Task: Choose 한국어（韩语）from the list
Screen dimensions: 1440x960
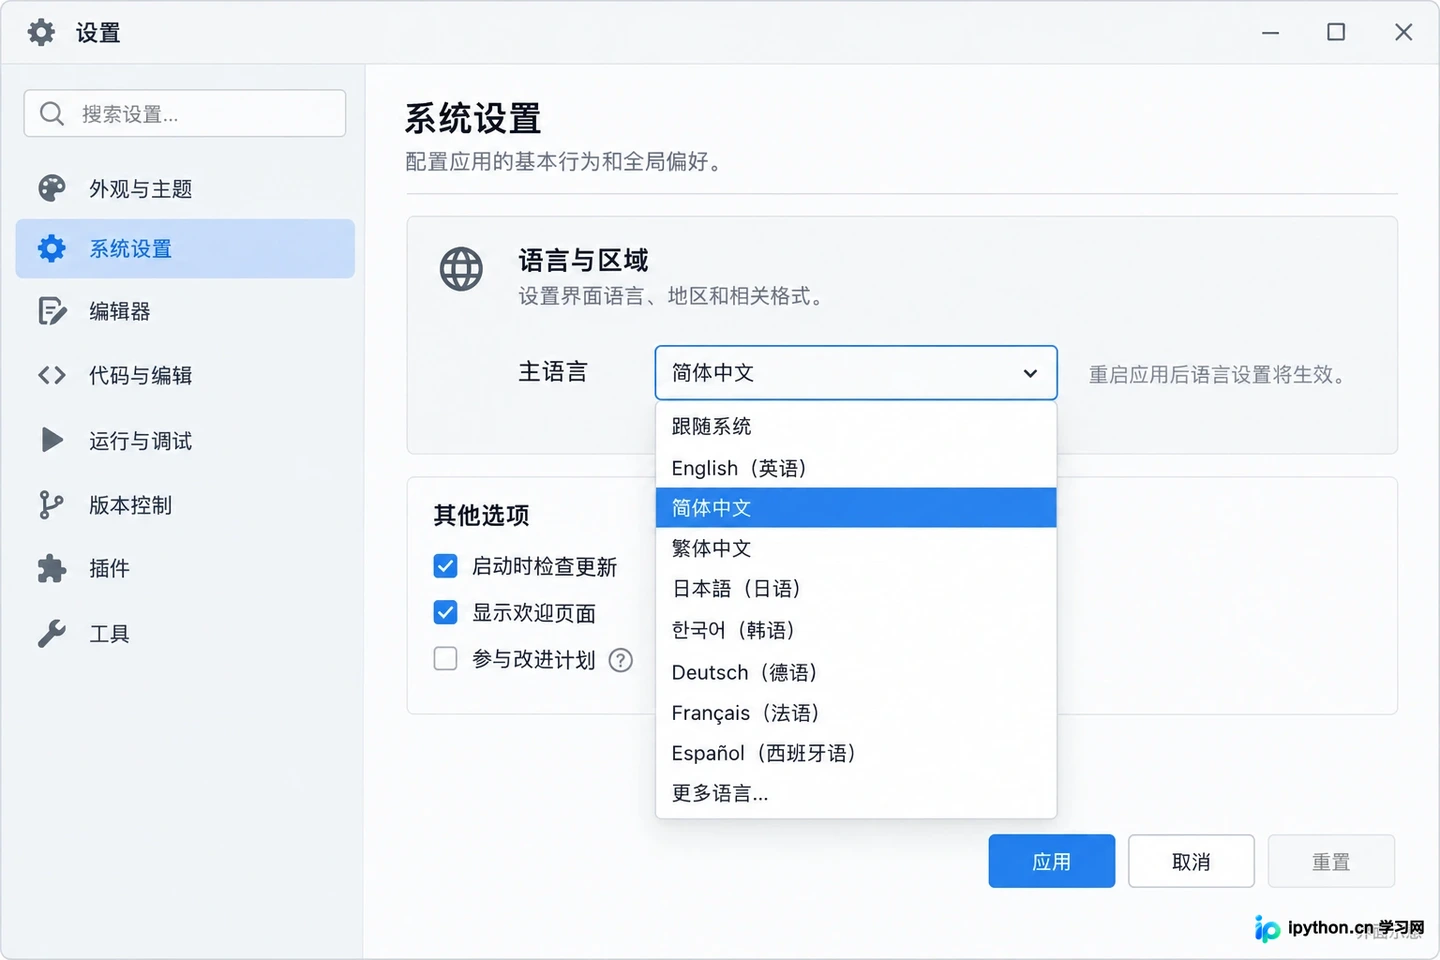Action: [856, 630]
